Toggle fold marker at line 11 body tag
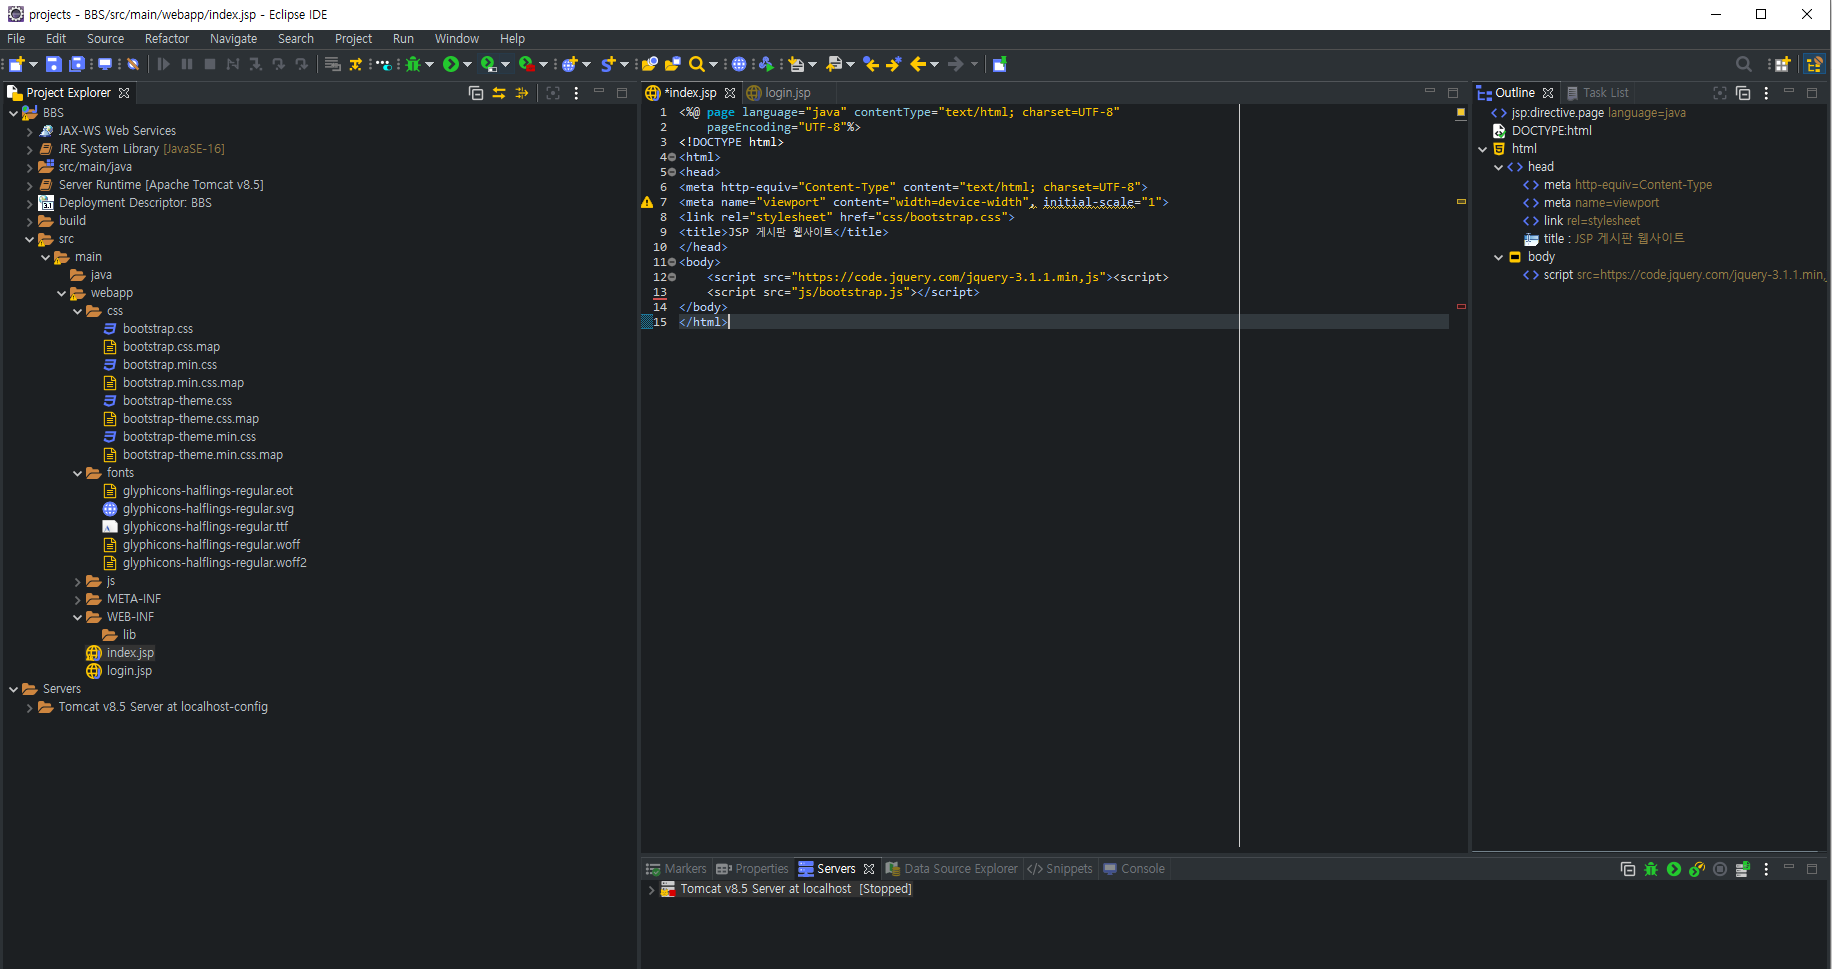 point(672,262)
